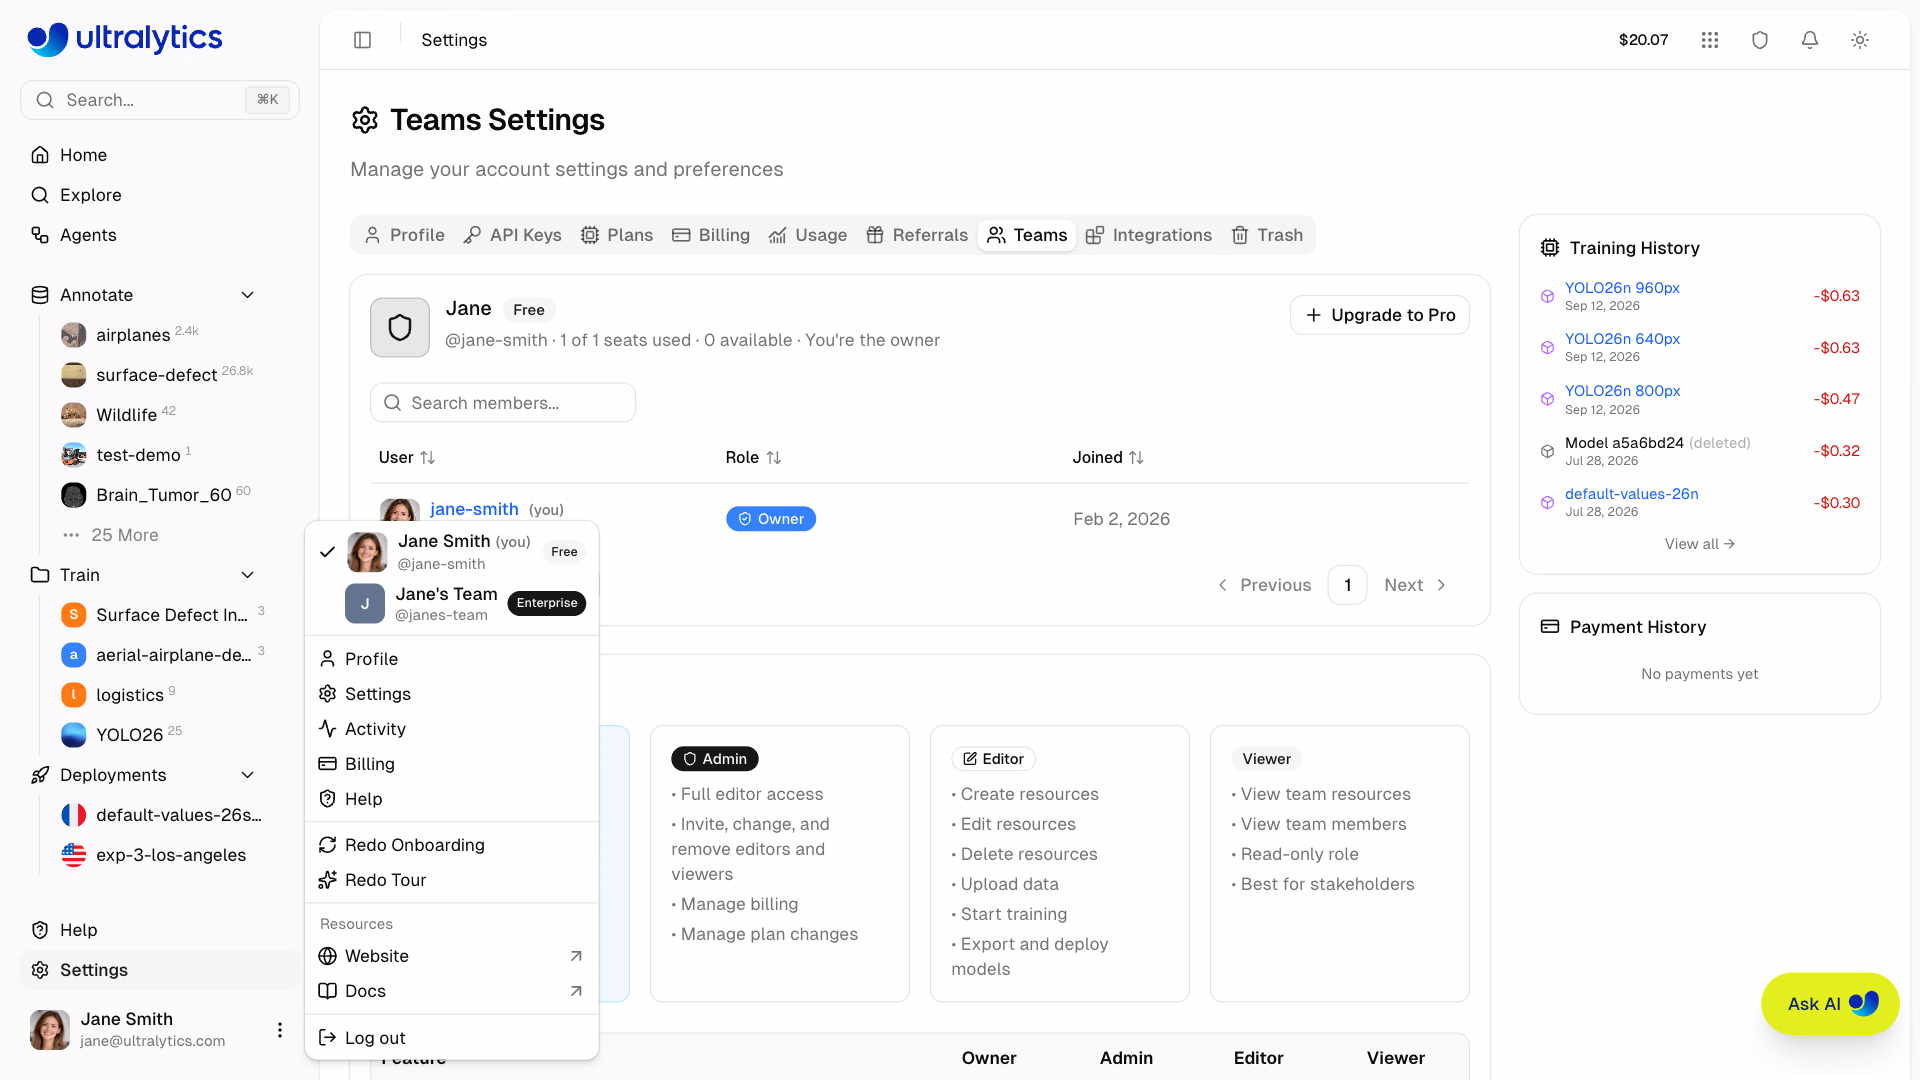
Task: Sort members by Role column
Action: point(753,457)
